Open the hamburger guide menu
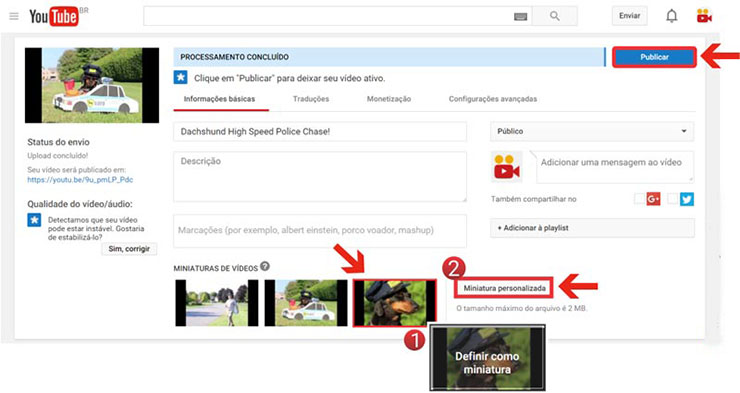740x393 pixels. point(14,16)
